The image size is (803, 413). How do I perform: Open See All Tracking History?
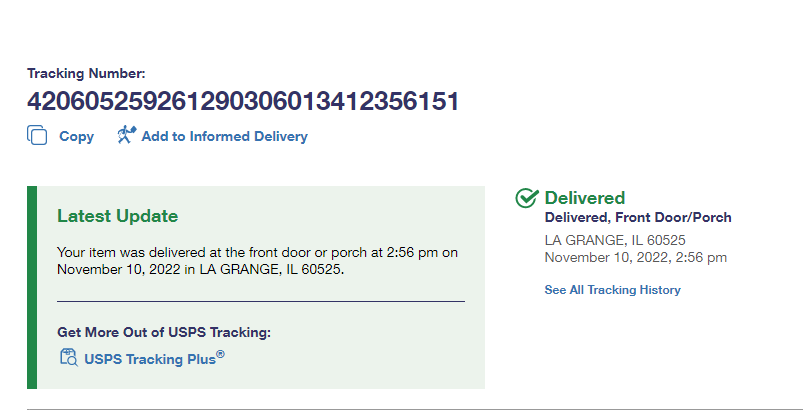(612, 290)
